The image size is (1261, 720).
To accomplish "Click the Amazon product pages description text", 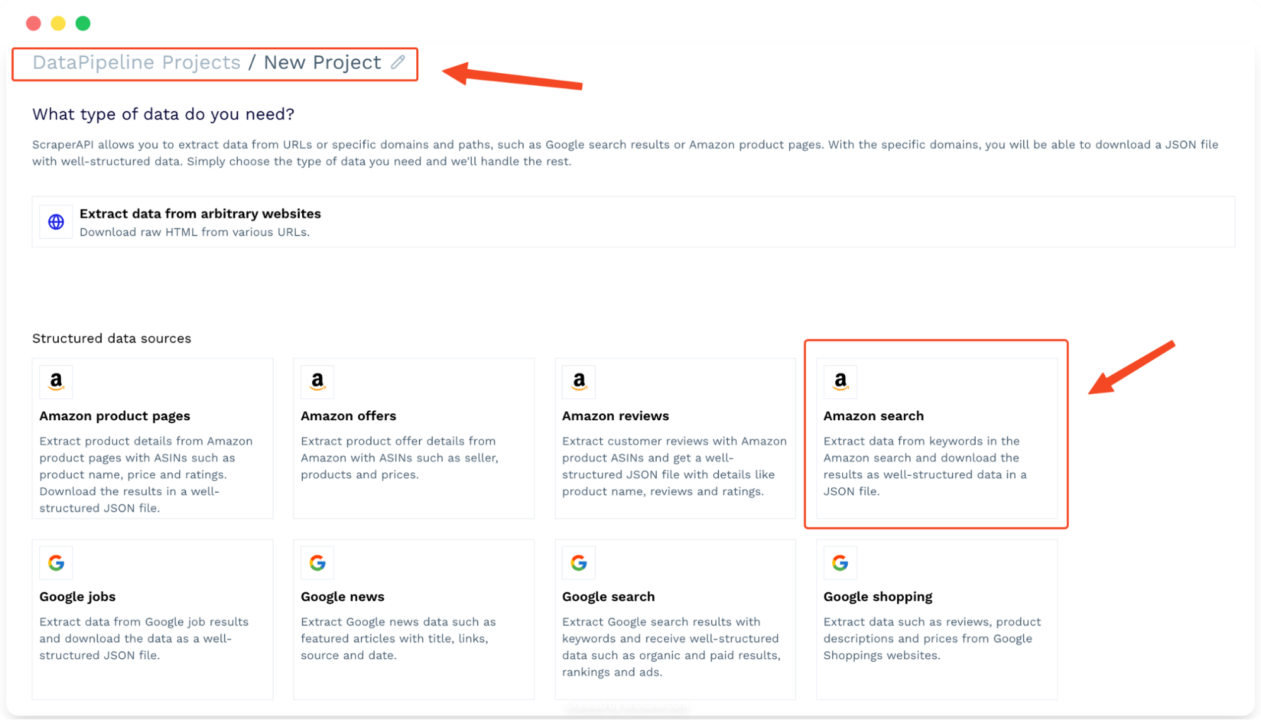I will click(146, 475).
